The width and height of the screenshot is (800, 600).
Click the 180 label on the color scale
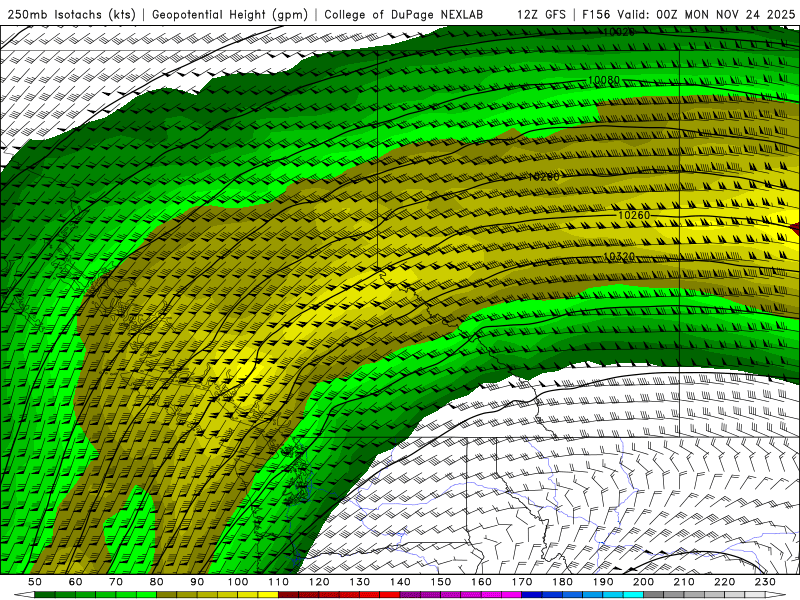pos(562,582)
